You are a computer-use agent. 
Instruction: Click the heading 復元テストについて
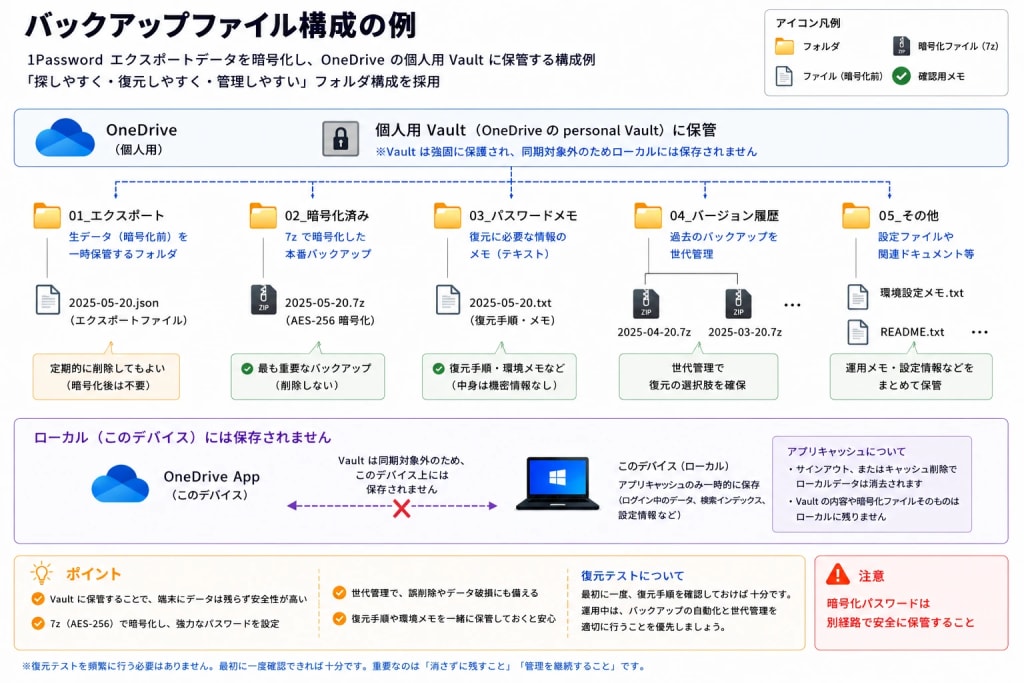pyautogui.click(x=632, y=576)
